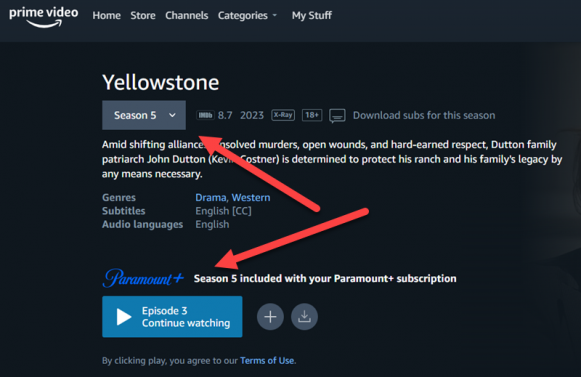Go to the Home tab

(x=107, y=16)
